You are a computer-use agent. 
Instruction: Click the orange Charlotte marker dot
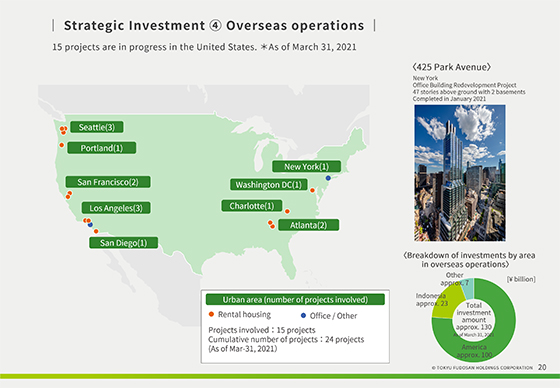click(x=287, y=212)
